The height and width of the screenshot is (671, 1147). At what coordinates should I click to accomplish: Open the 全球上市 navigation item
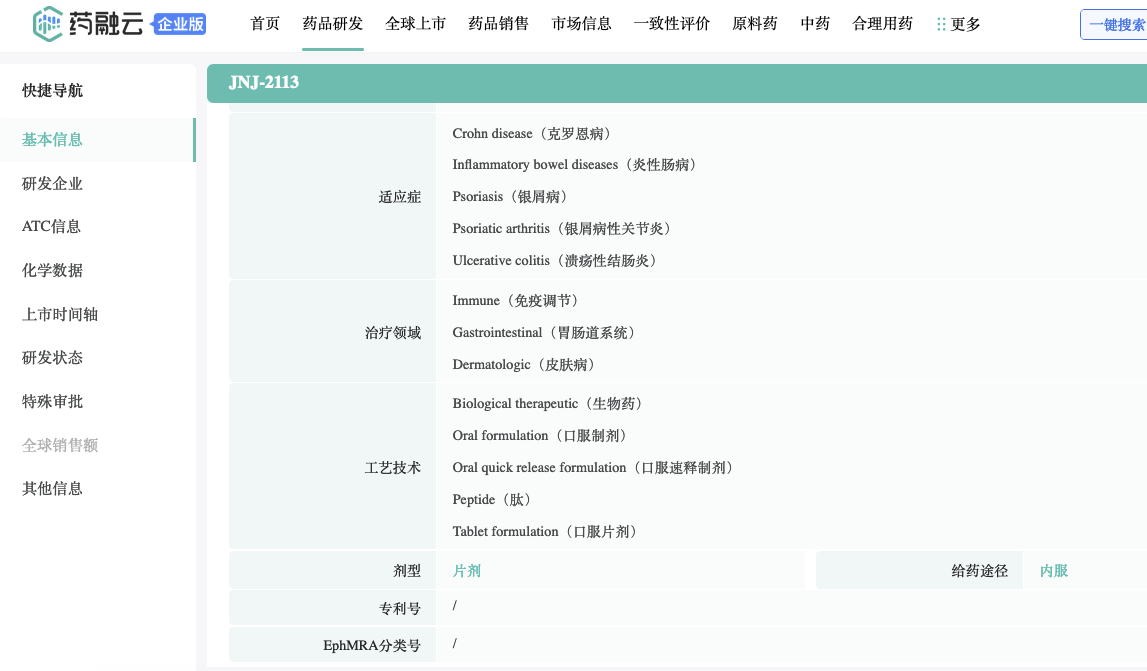415,23
